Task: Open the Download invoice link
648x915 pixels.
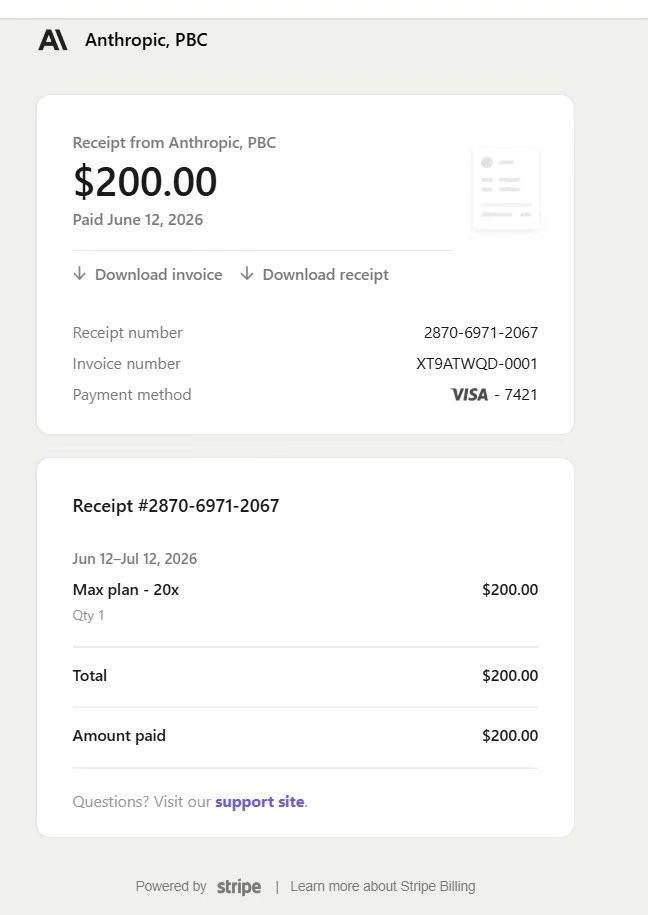Action: [158, 274]
